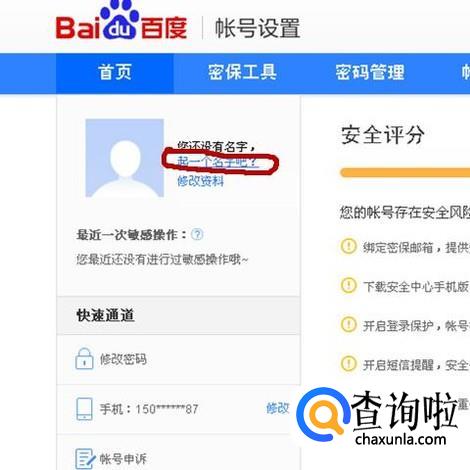
Task: Open the 修改资料 link
Action: (200, 181)
